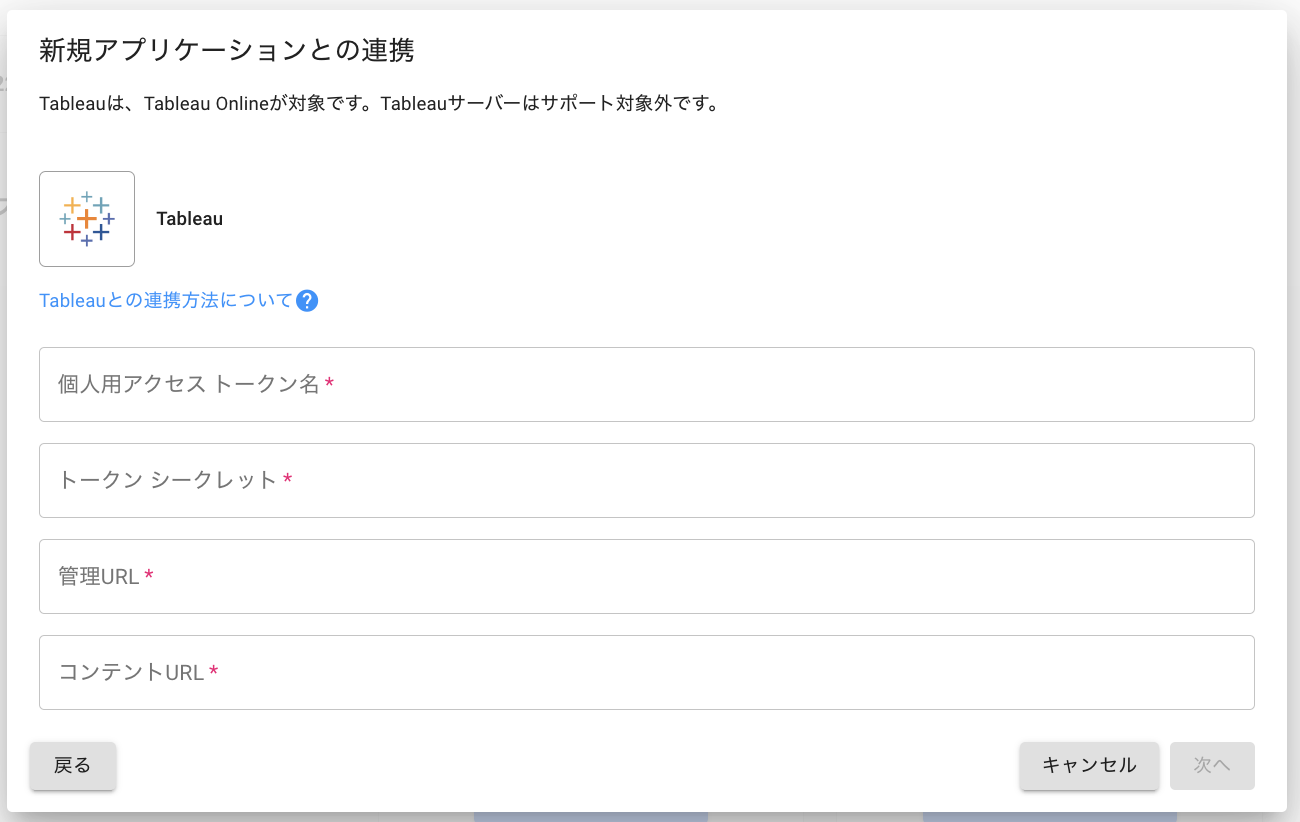Click the required asterisk after トークン シークレット

[x=288, y=481]
